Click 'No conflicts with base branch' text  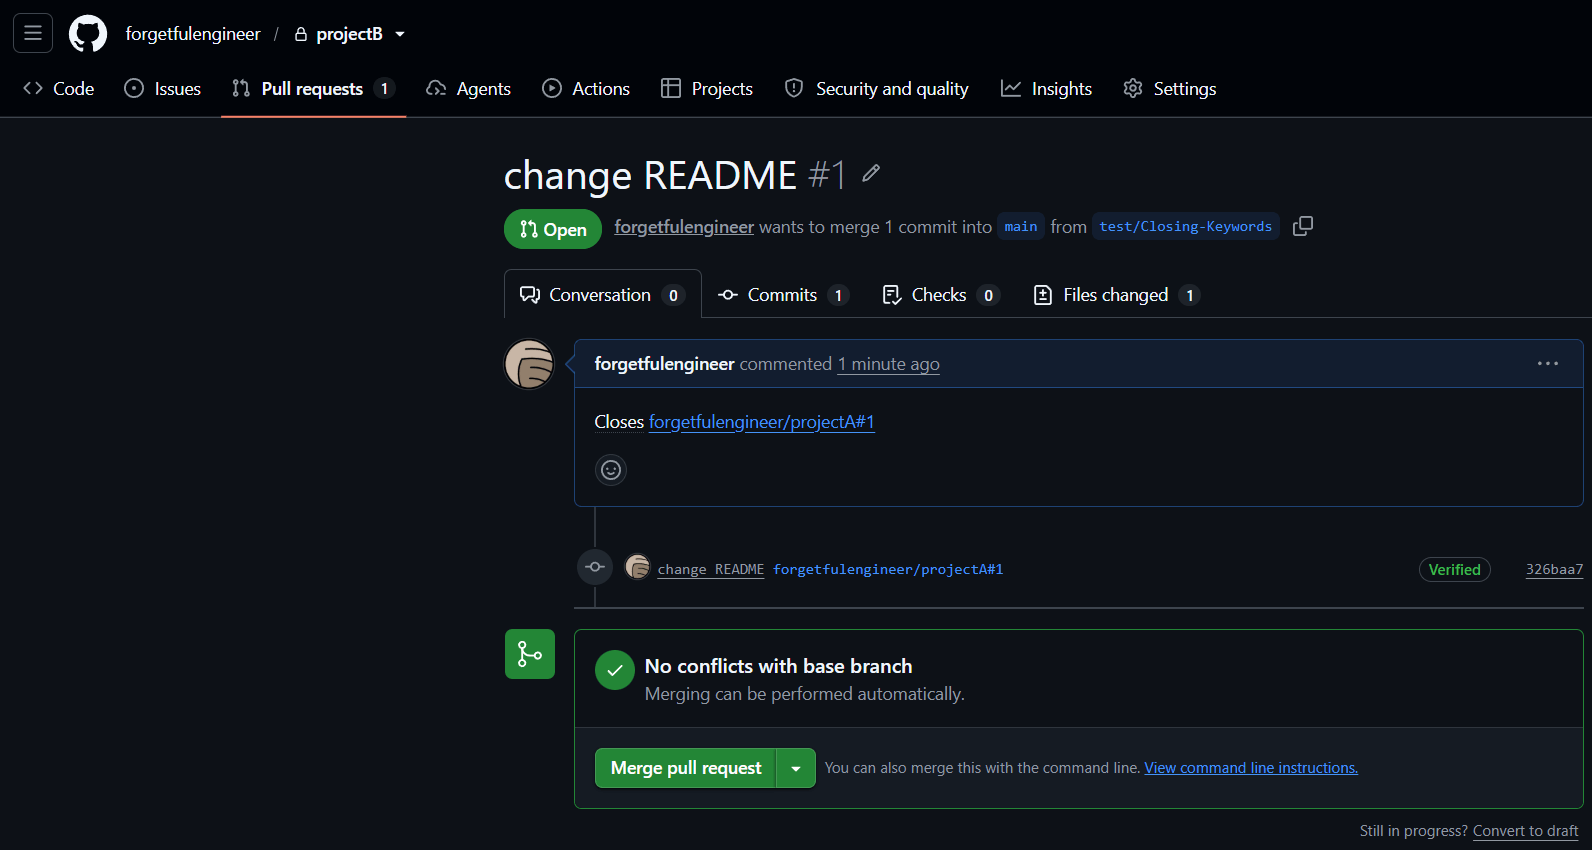[779, 666]
